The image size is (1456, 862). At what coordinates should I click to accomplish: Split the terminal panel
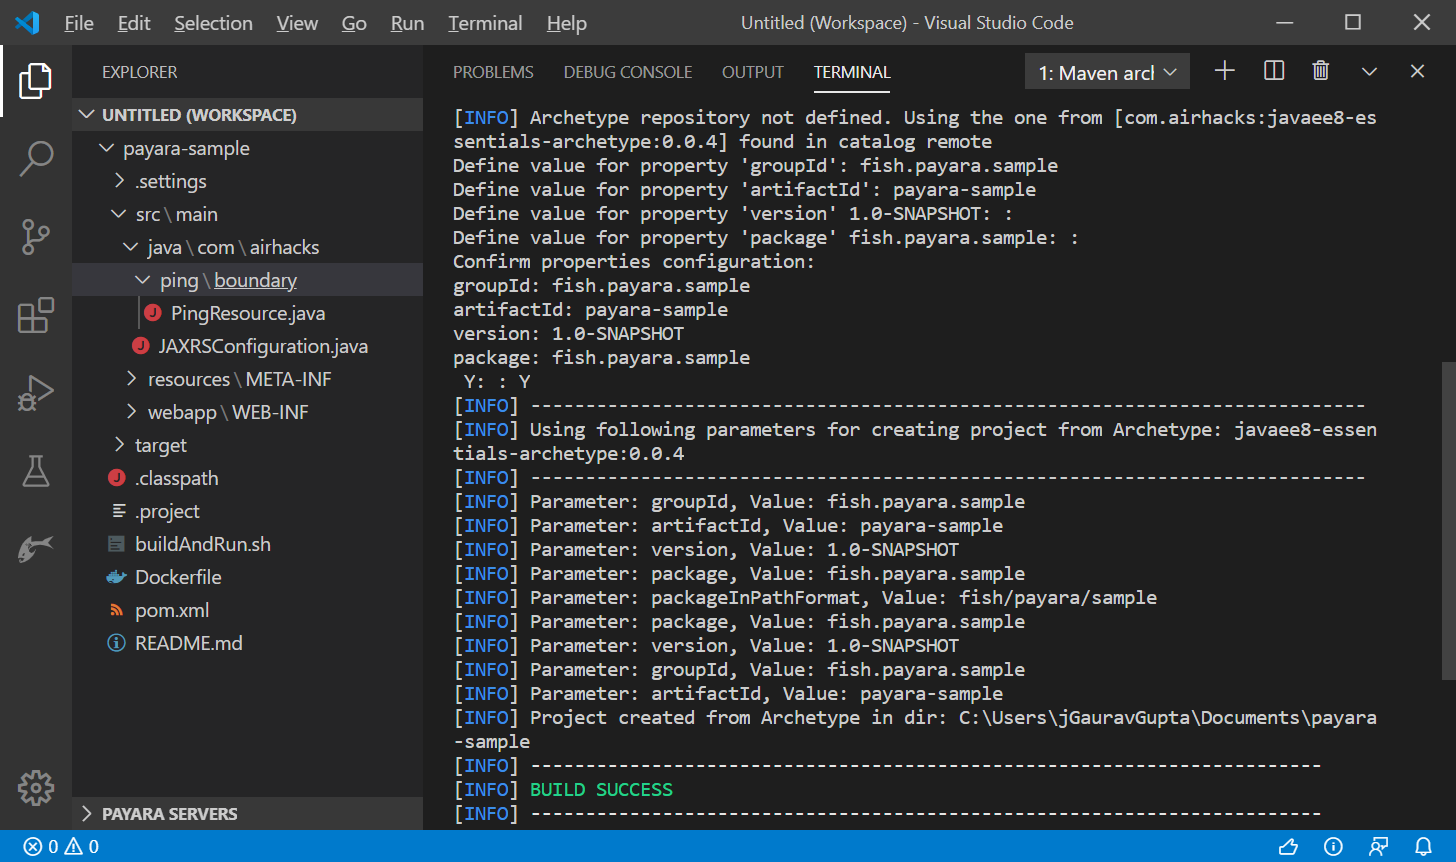tap(1274, 71)
